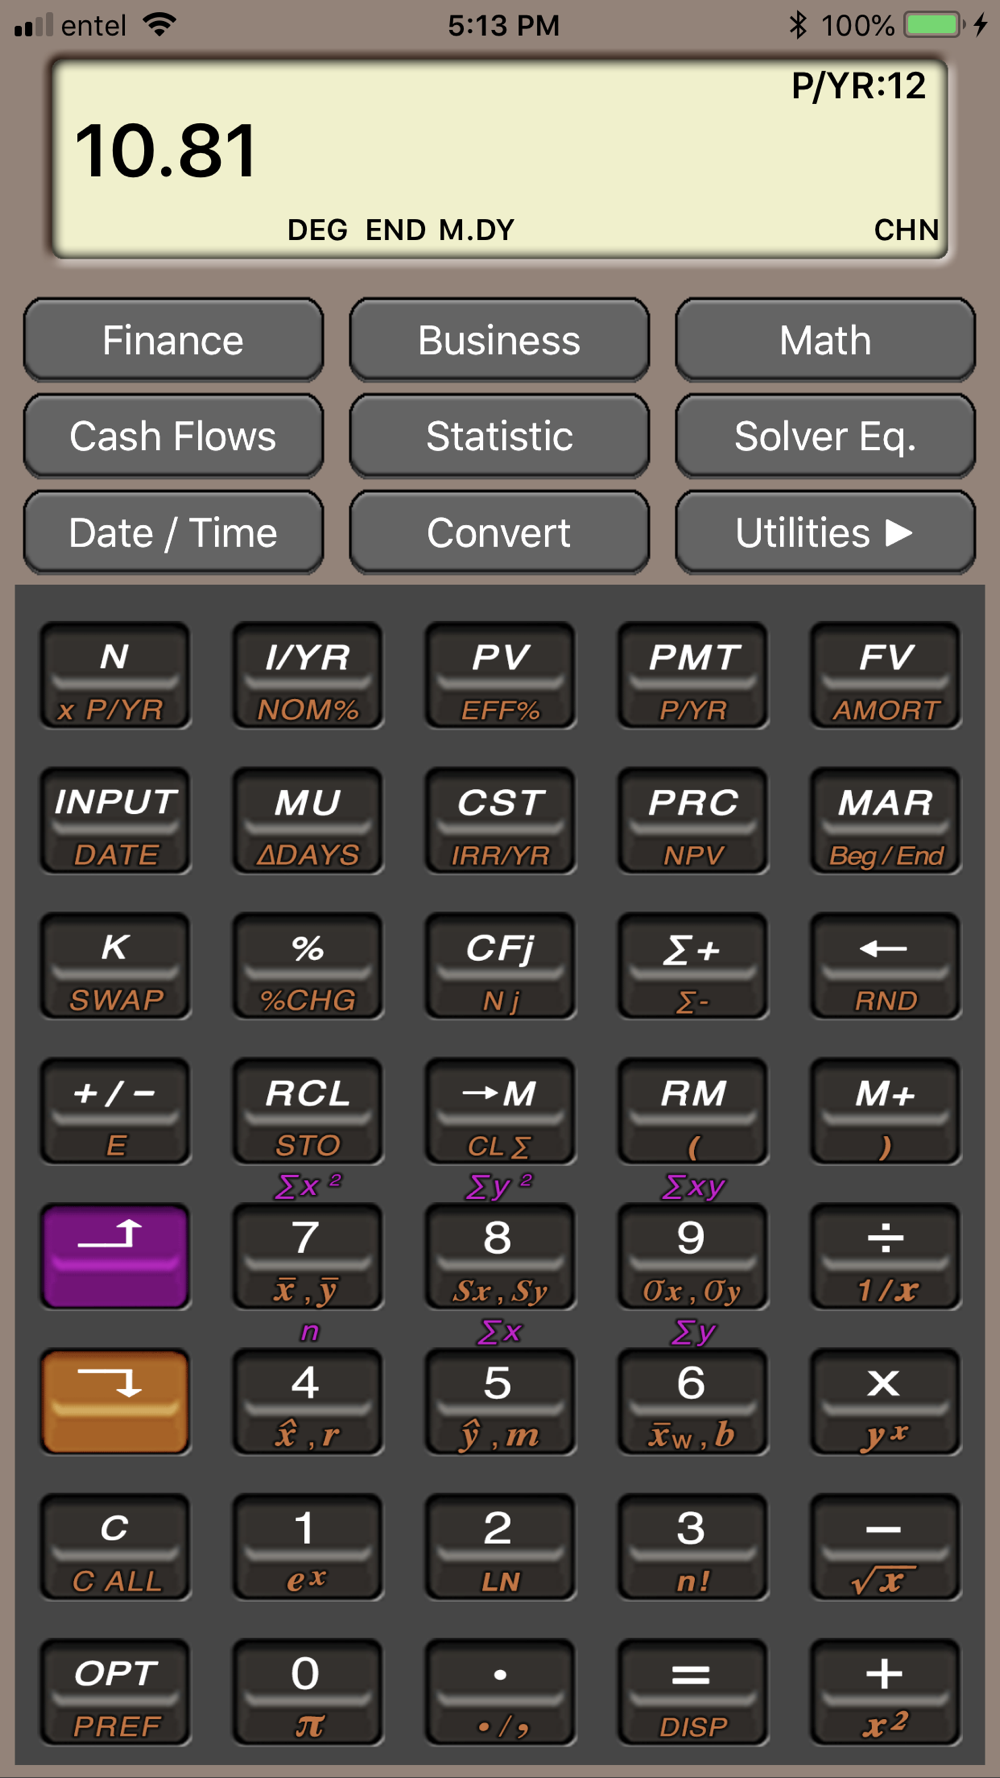1000x1778 pixels.
Task: Open the Cash Flows menu
Action: (x=173, y=436)
